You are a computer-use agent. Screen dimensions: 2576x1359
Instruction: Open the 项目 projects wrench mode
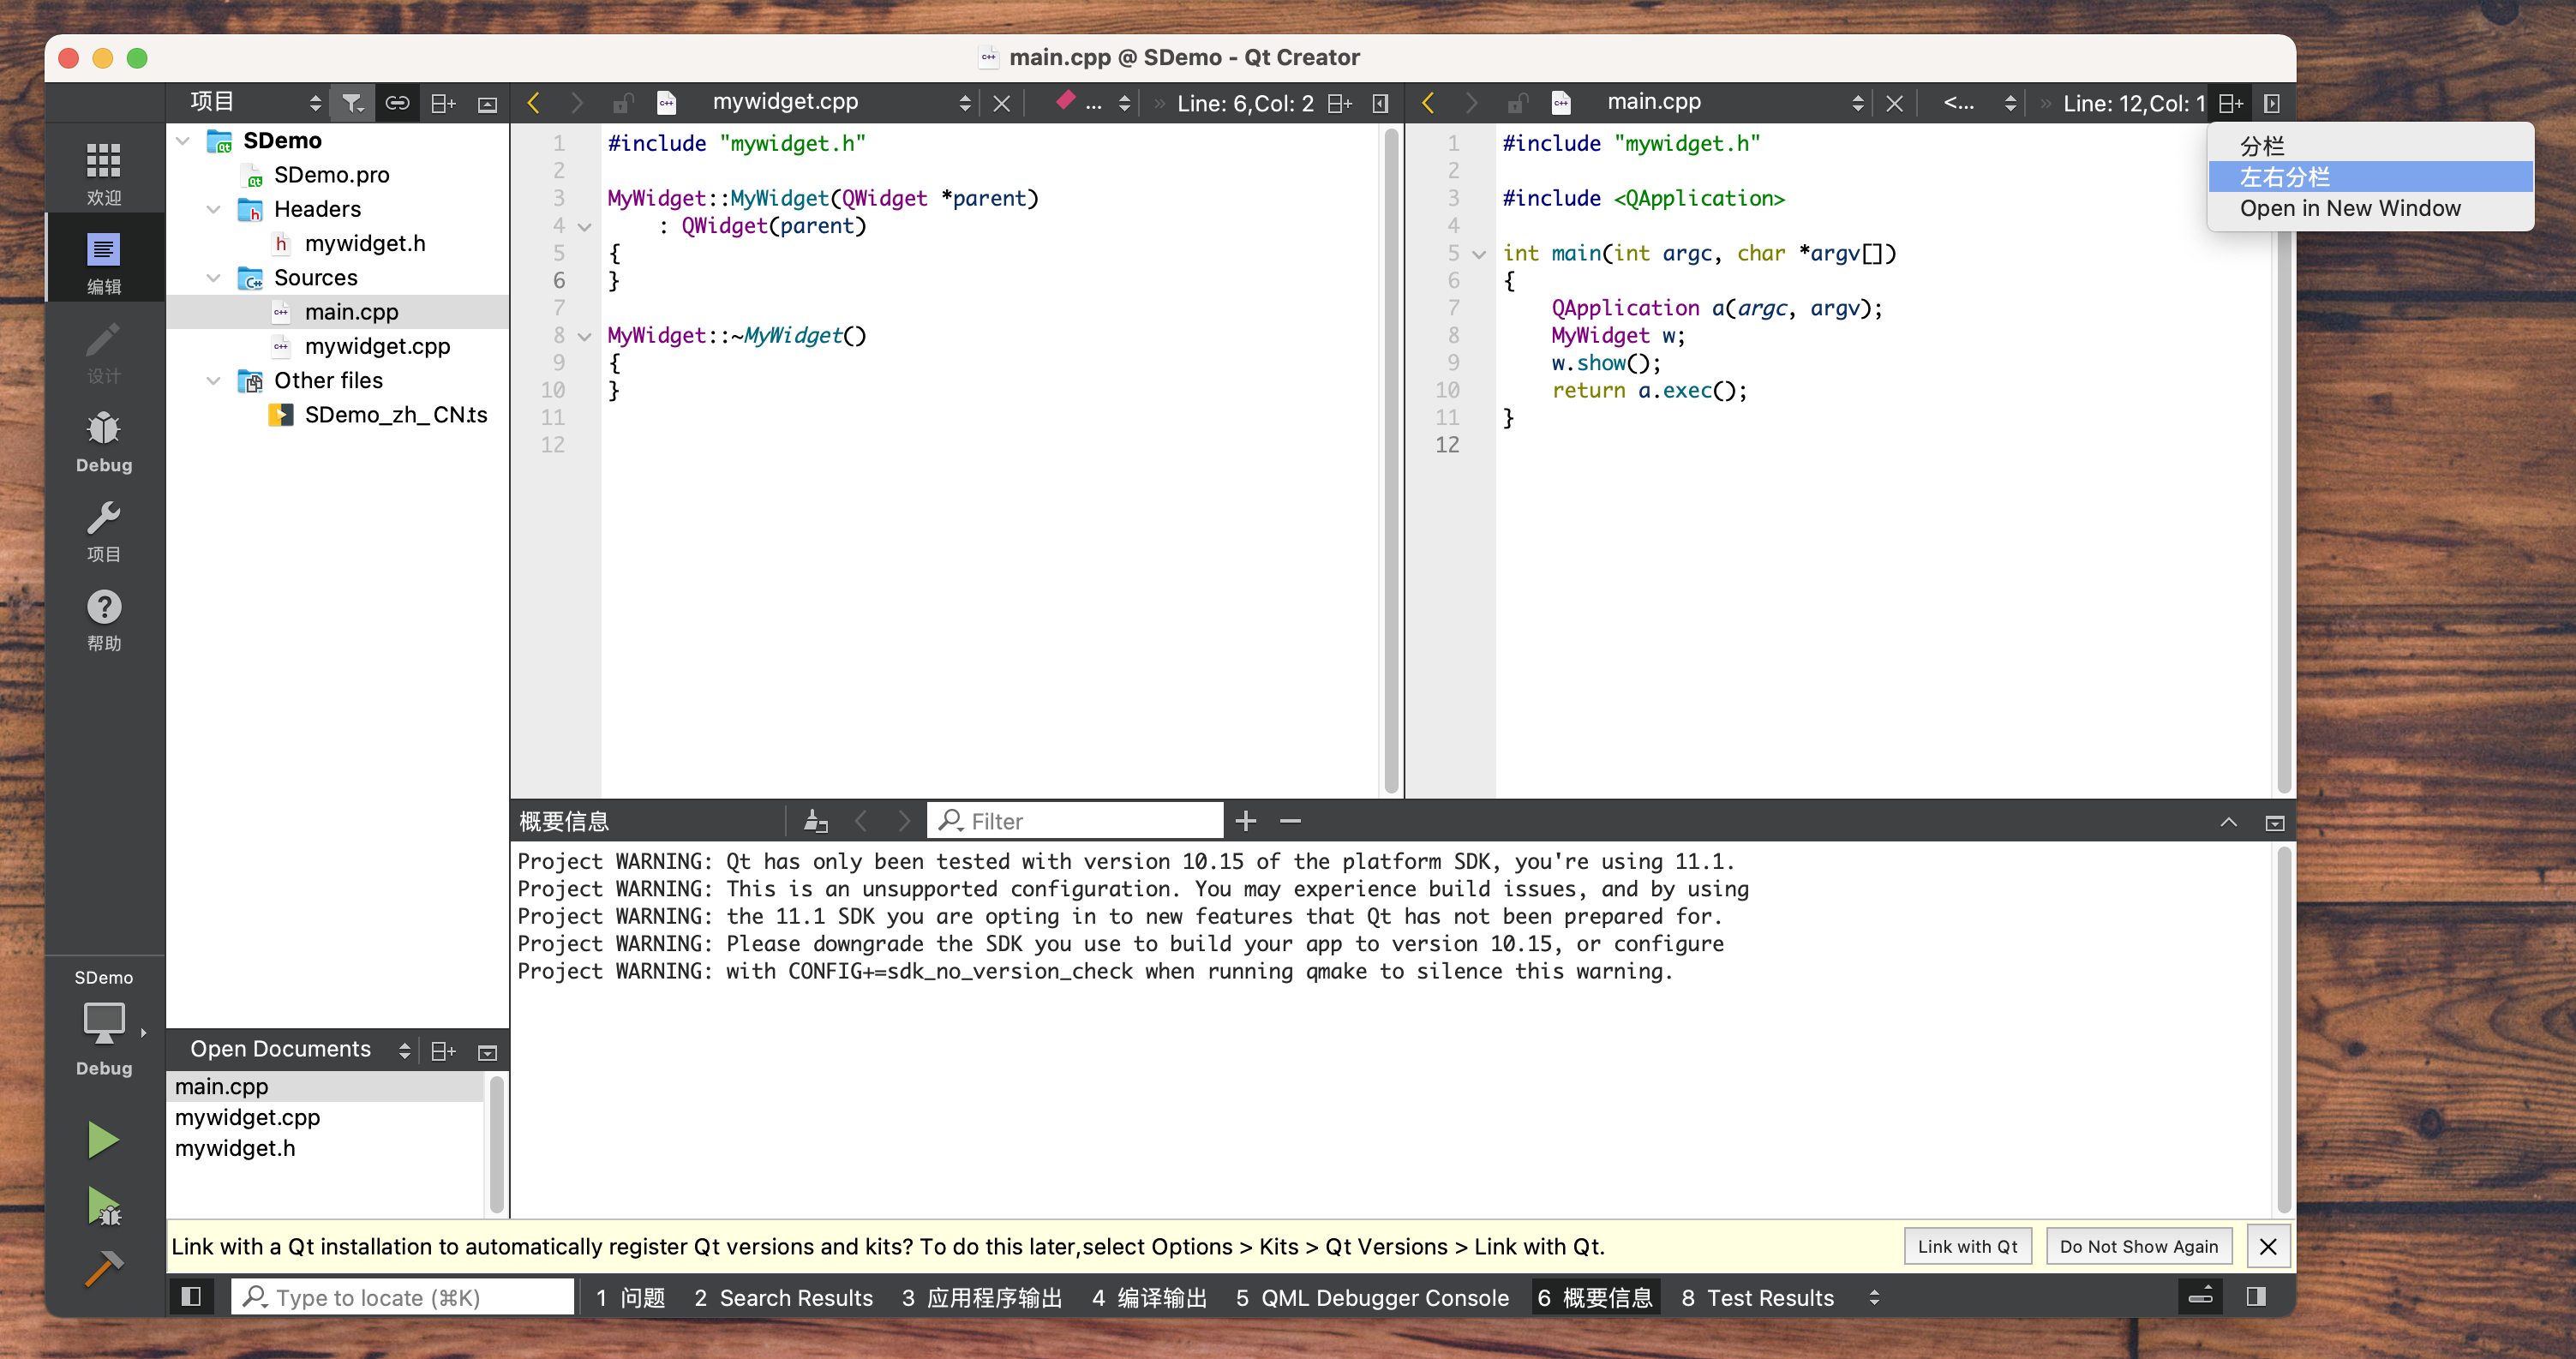click(x=103, y=530)
